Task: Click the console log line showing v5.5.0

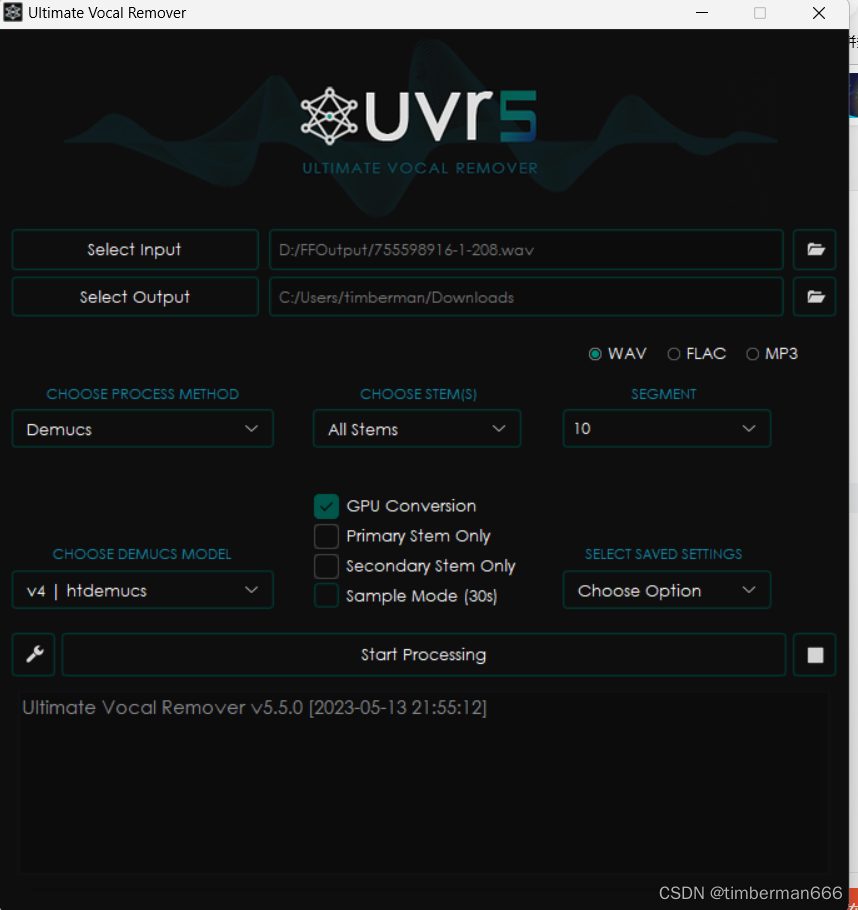Action: 254,707
